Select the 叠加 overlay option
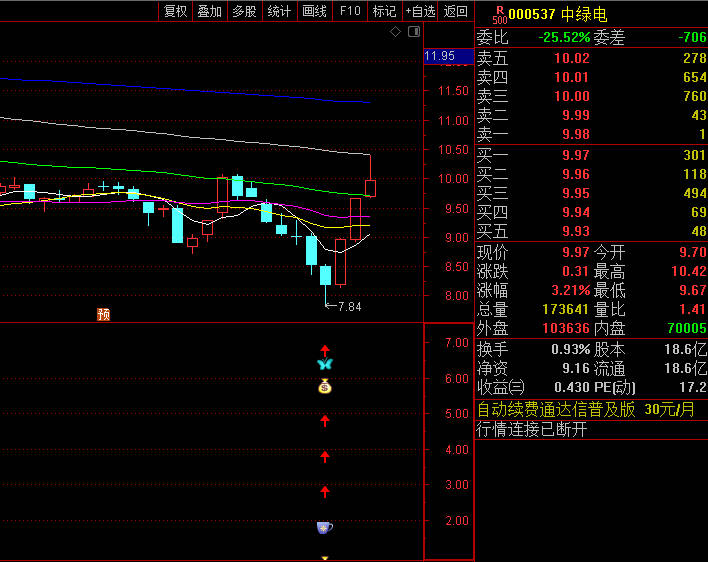 click(210, 11)
